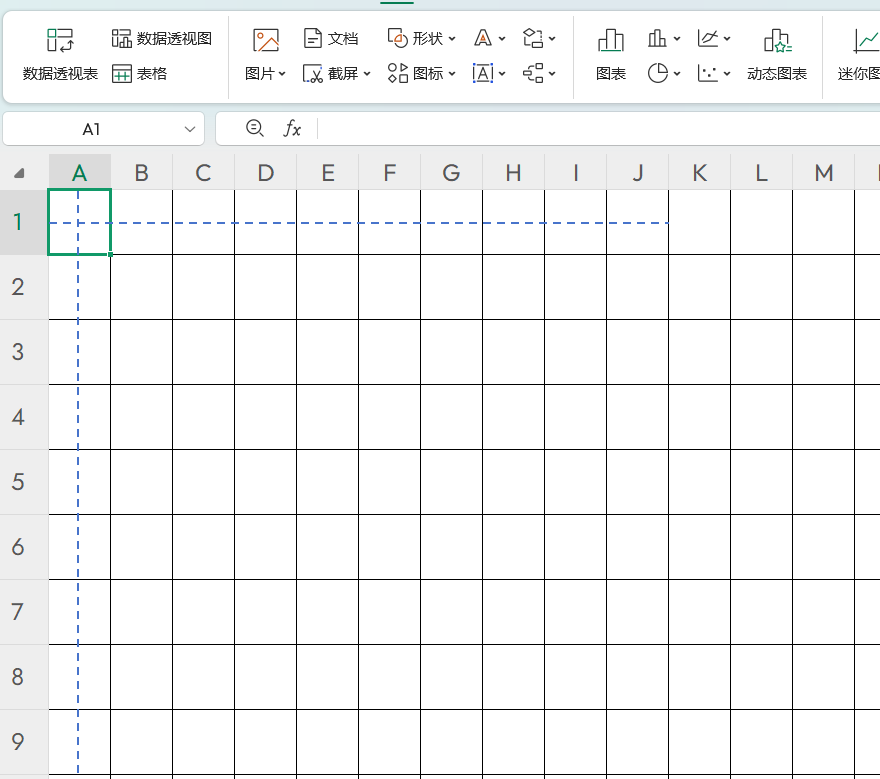Image resolution: width=880 pixels, height=779 pixels.
Task: Select column D header
Action: point(265,173)
